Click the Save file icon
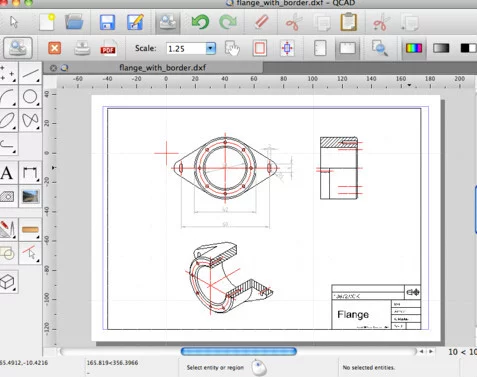The image size is (477, 377). 107,22
